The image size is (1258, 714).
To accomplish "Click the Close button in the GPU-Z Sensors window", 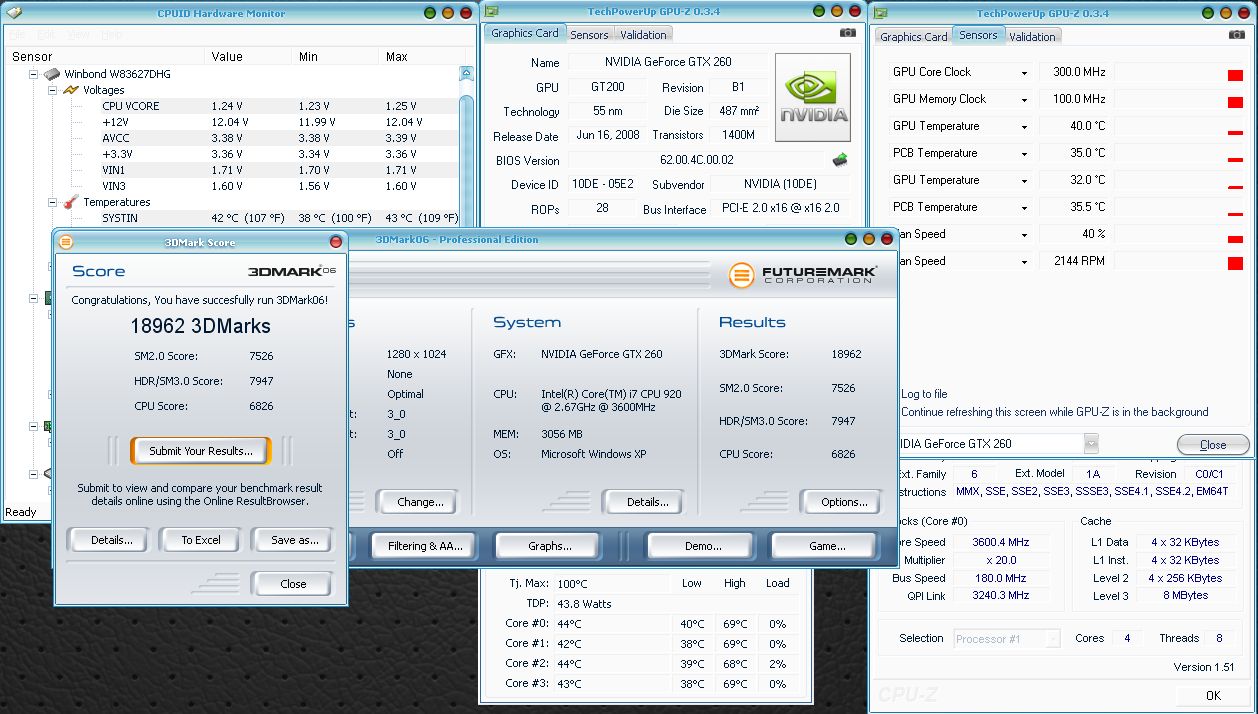I will [1213, 445].
